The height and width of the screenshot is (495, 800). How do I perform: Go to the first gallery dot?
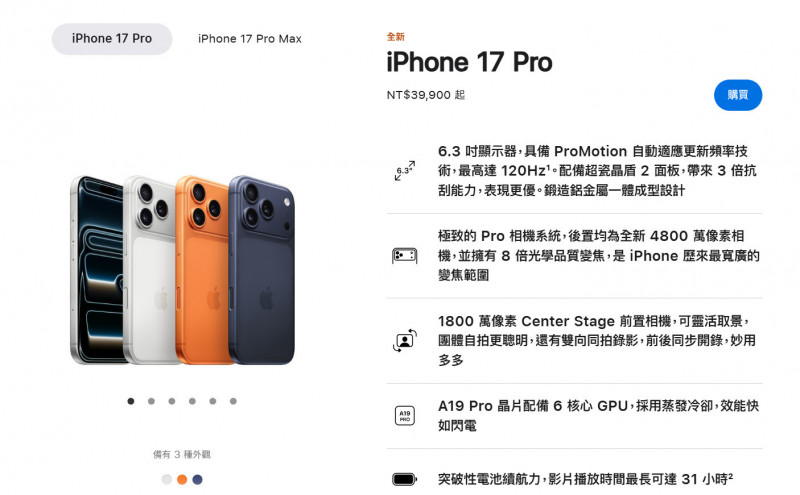(x=131, y=401)
